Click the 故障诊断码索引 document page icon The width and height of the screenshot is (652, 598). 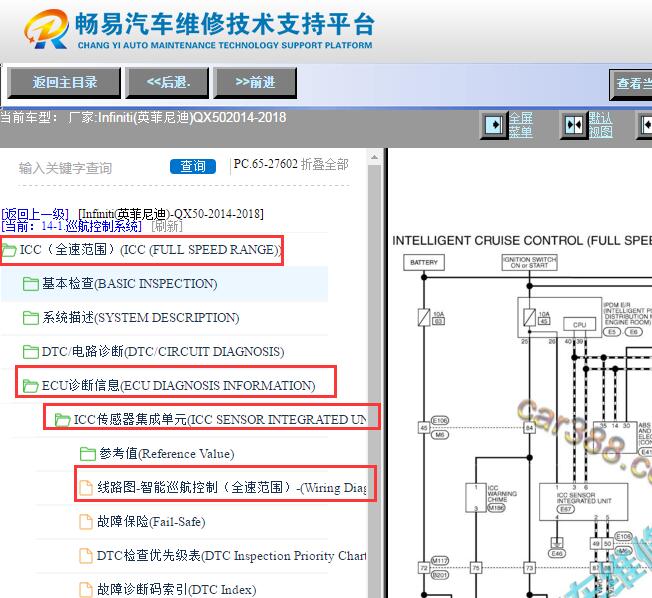pos(86,590)
